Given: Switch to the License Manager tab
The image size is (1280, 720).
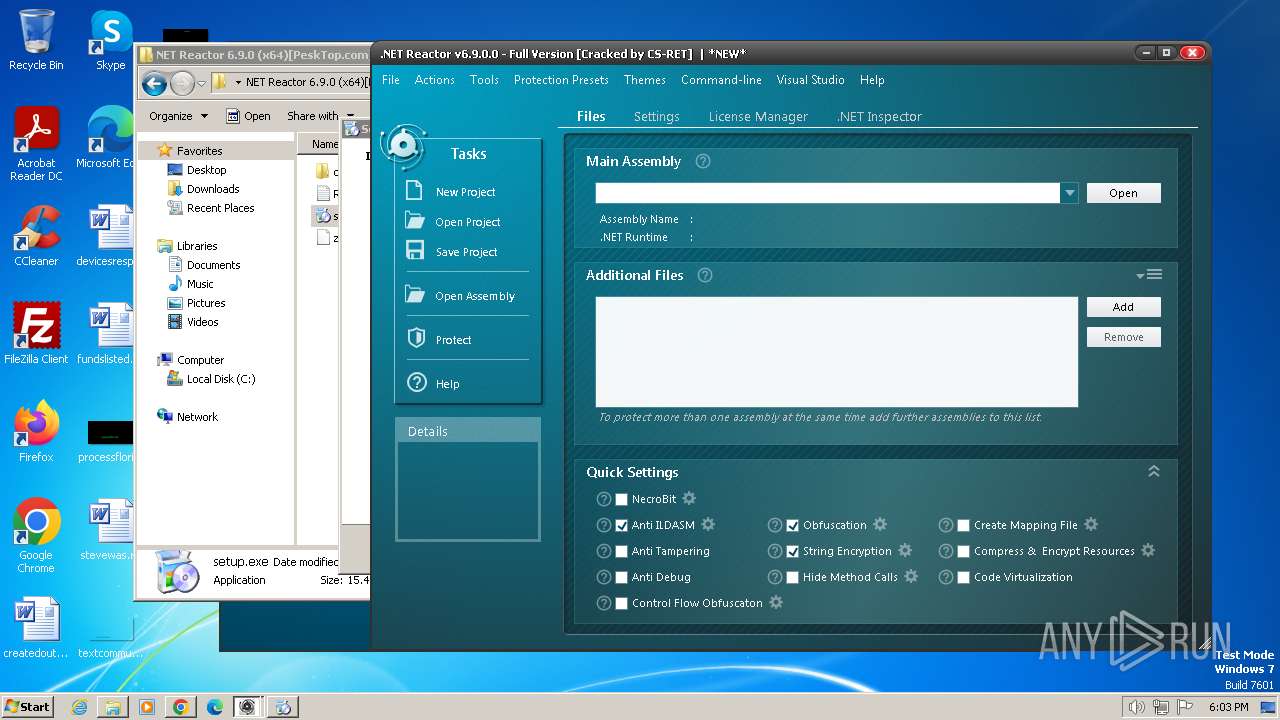Looking at the screenshot, I should click(758, 116).
